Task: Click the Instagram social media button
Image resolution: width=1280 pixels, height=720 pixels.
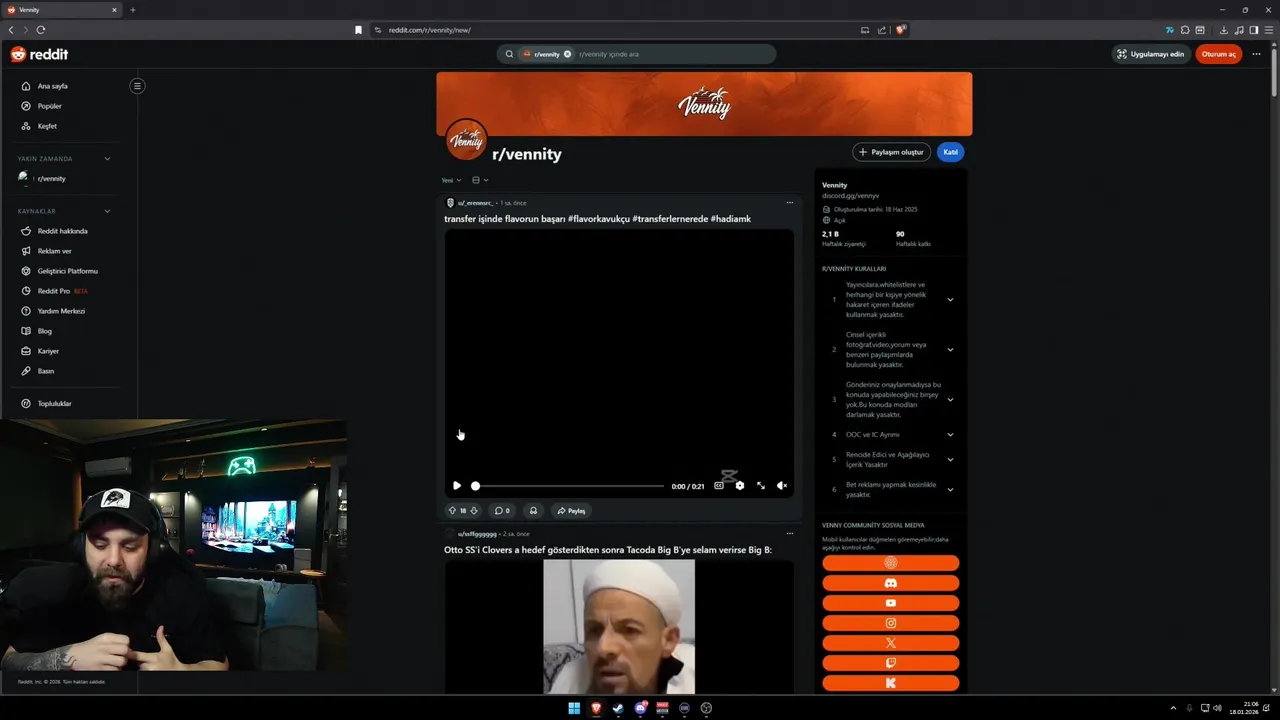Action: [x=890, y=623]
